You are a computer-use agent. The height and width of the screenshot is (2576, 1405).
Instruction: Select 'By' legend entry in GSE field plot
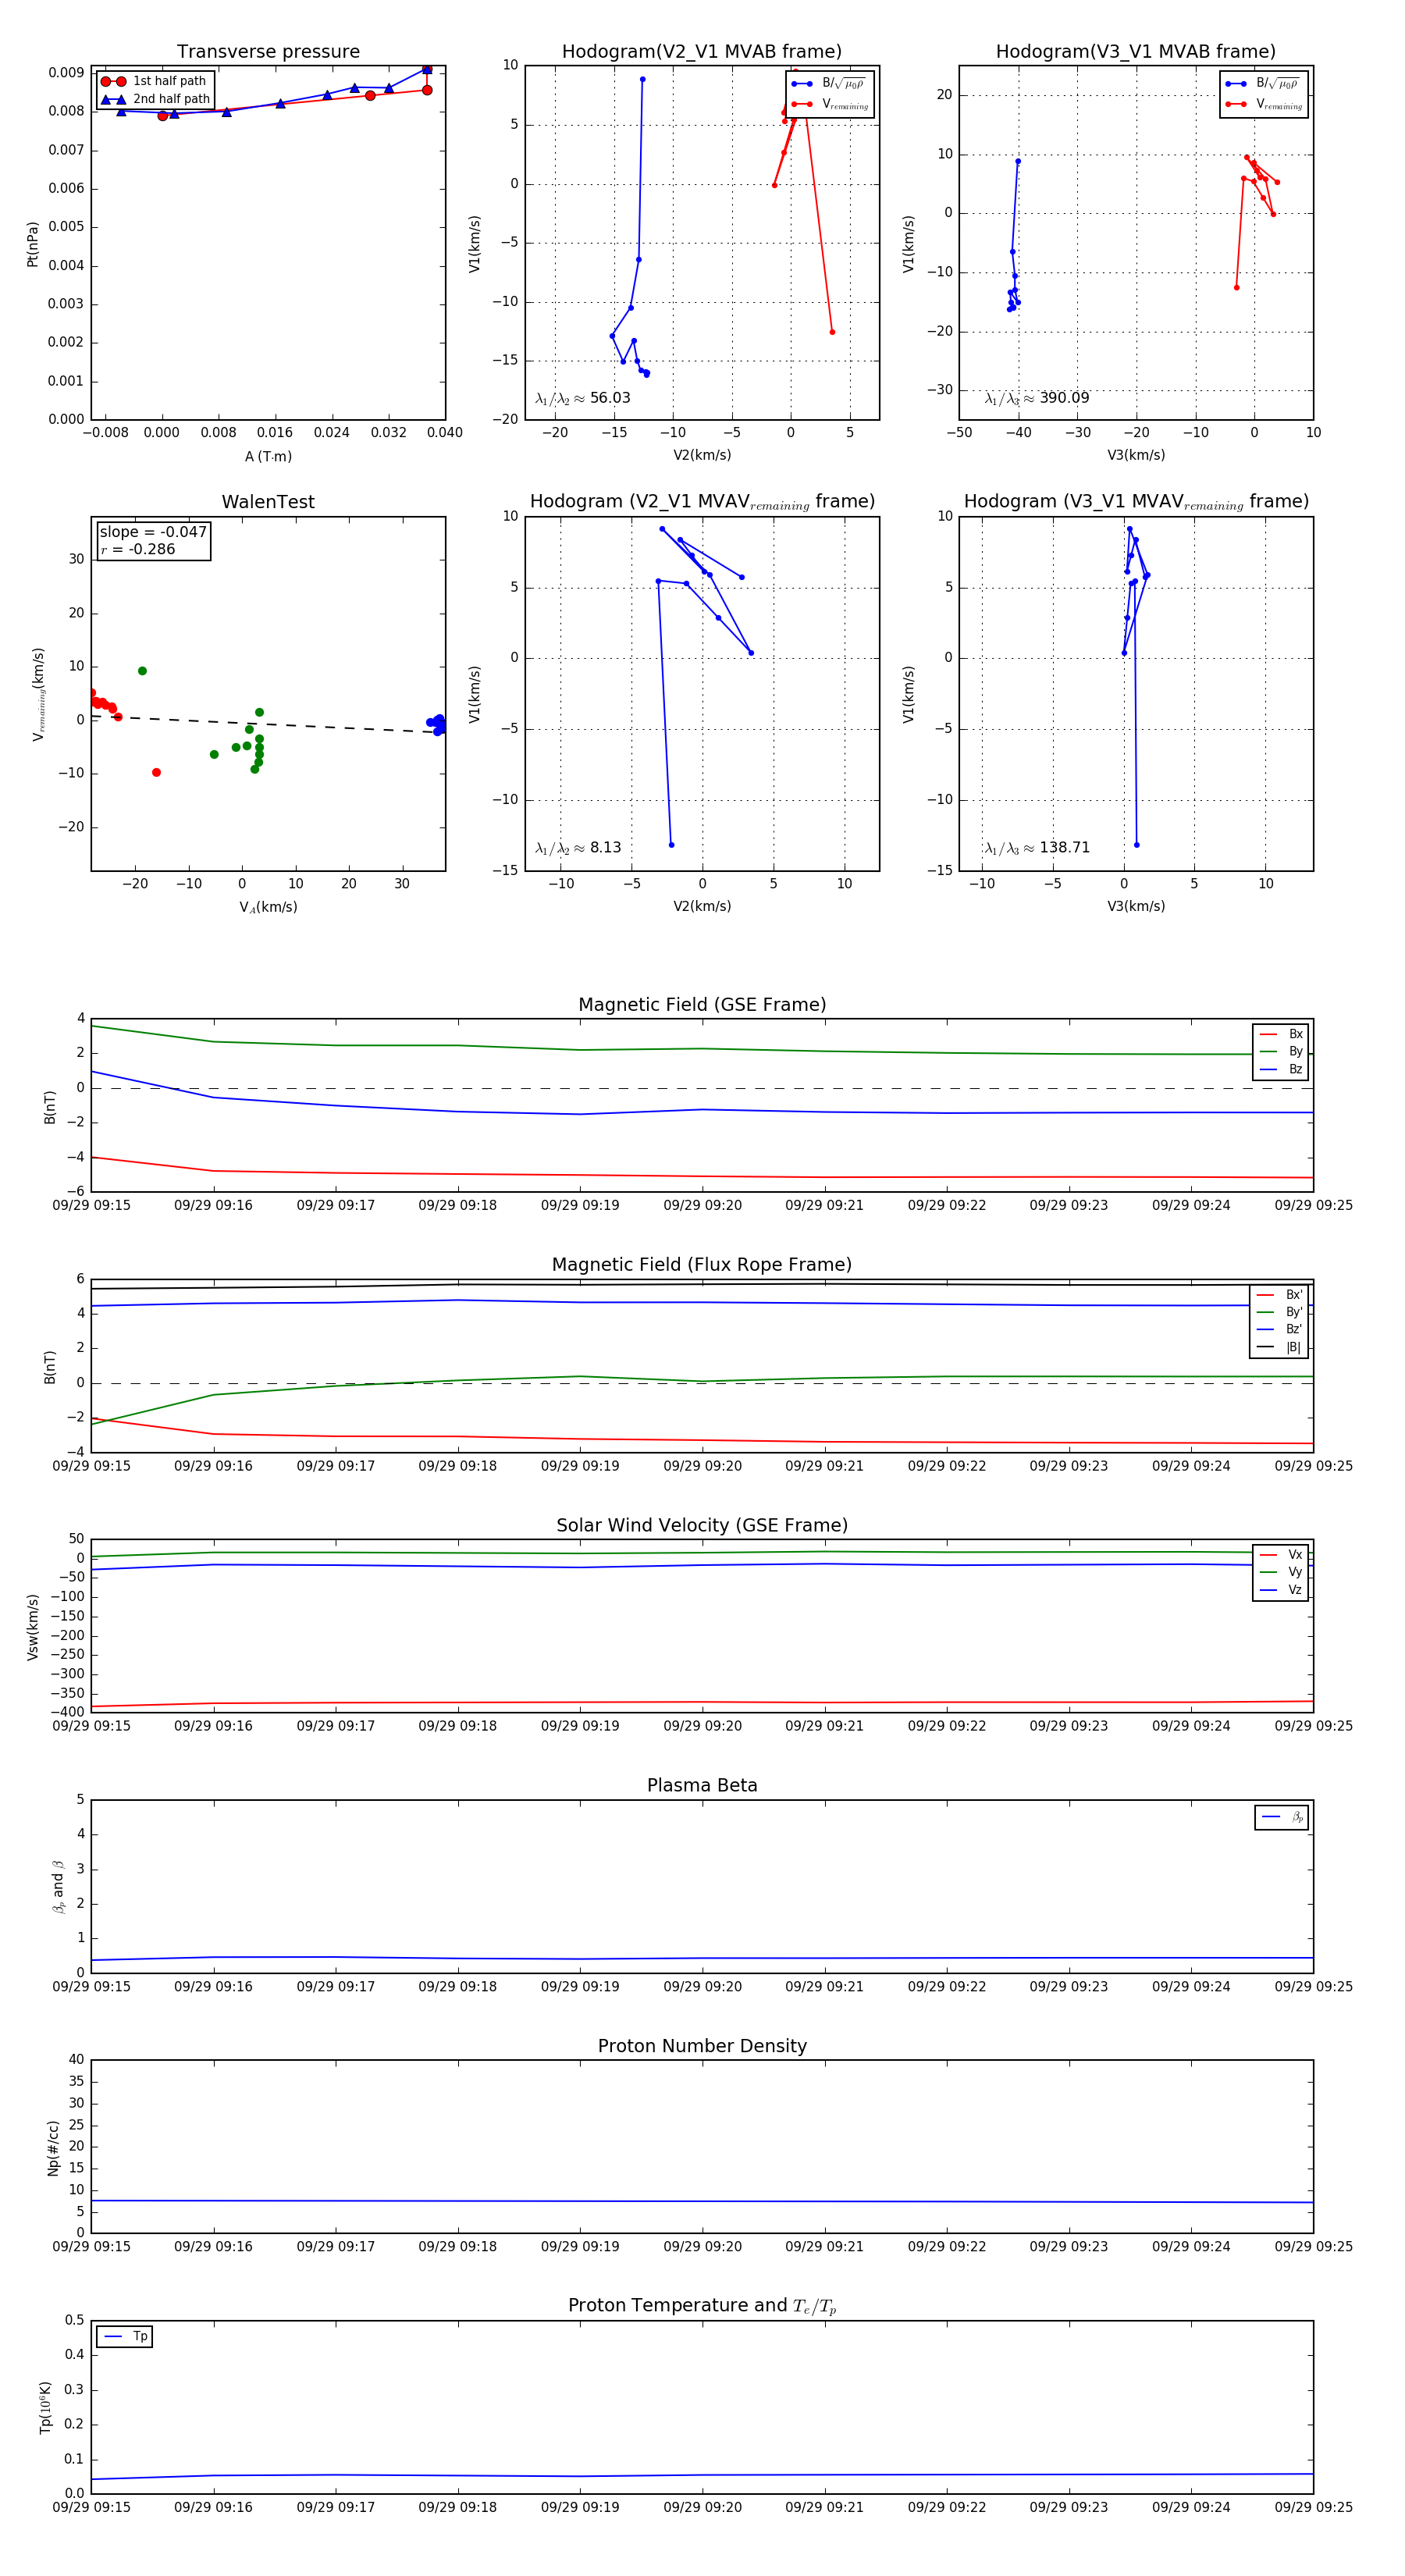click(x=1281, y=1051)
